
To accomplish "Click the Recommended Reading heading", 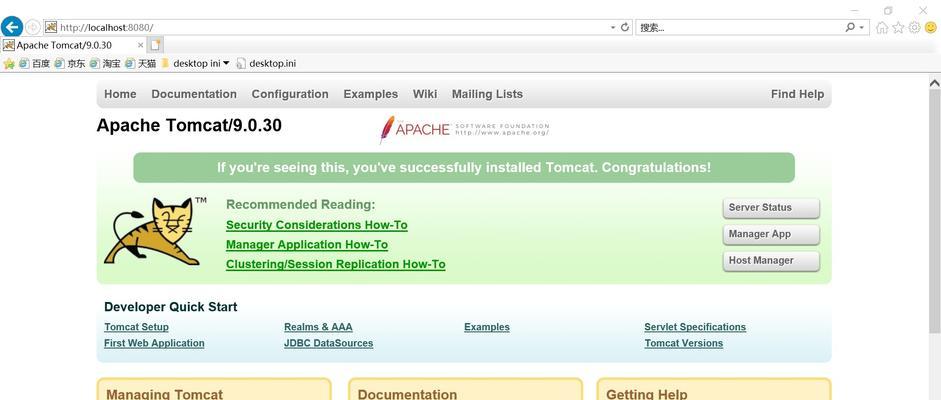I will [x=301, y=204].
